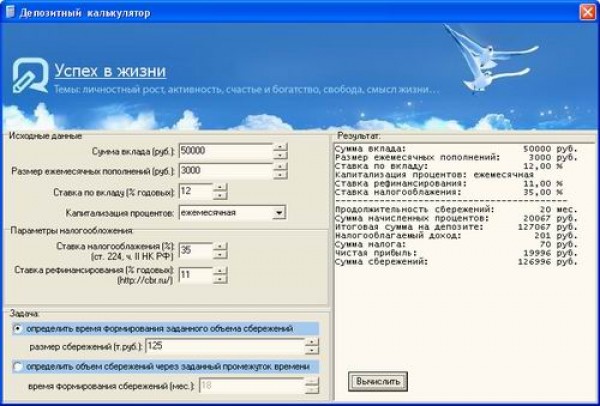Image resolution: width=600 pixels, height=406 pixels.
Task: Click result line 'Чистая прибыль'
Action: pyautogui.click(x=456, y=253)
